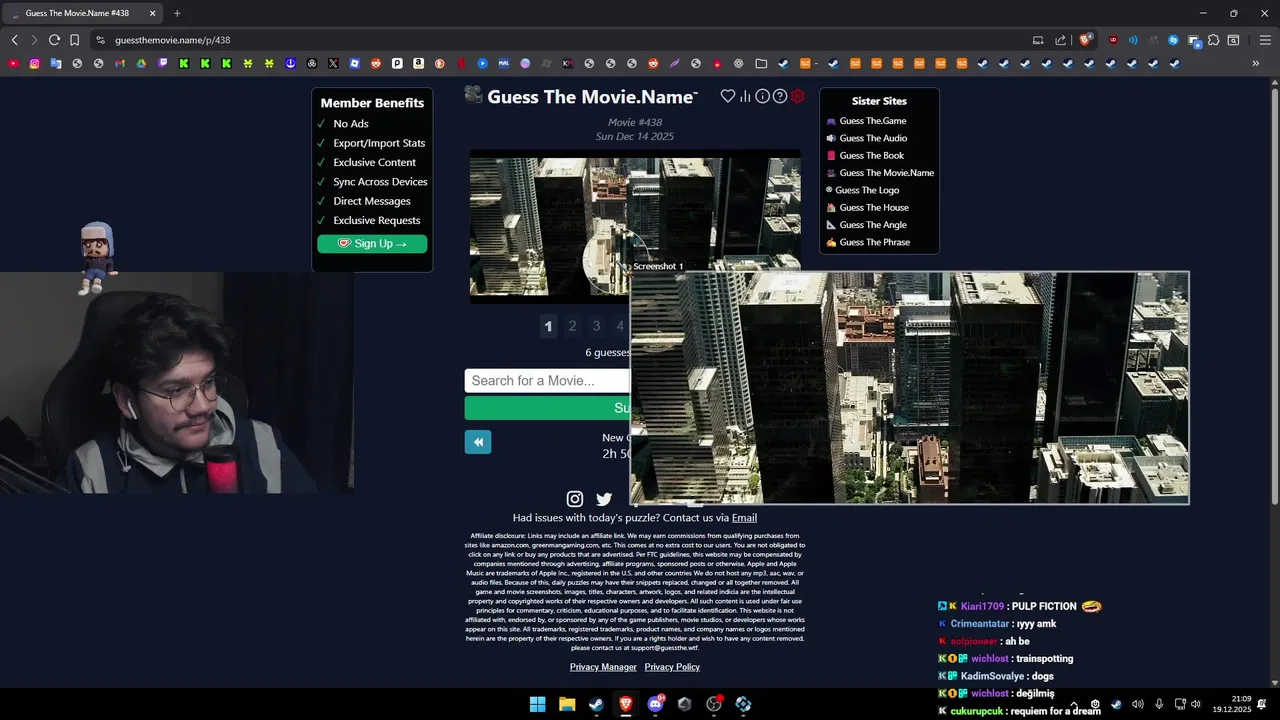Open the red settings gear icon
This screenshot has height=720, width=1280.
[x=797, y=96]
